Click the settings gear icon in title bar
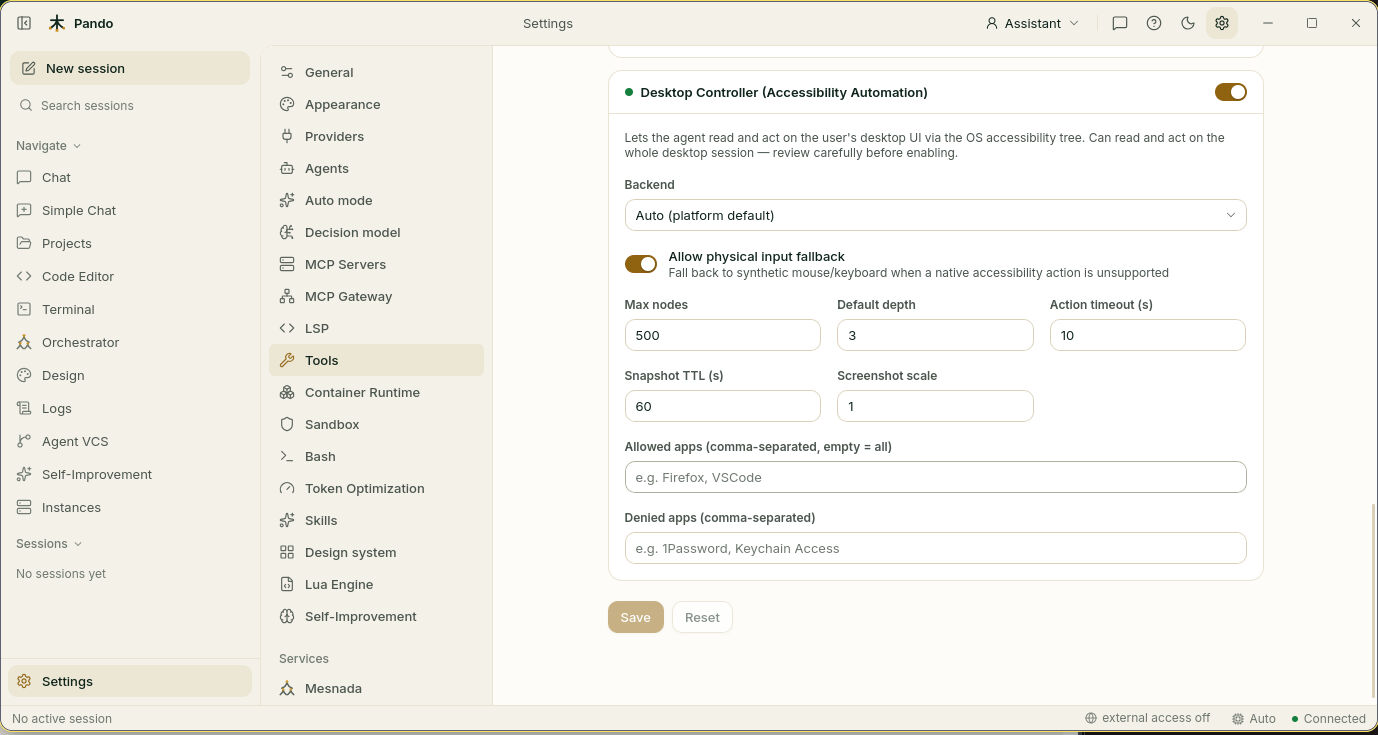Viewport: 1378px width, 735px height. (1222, 23)
